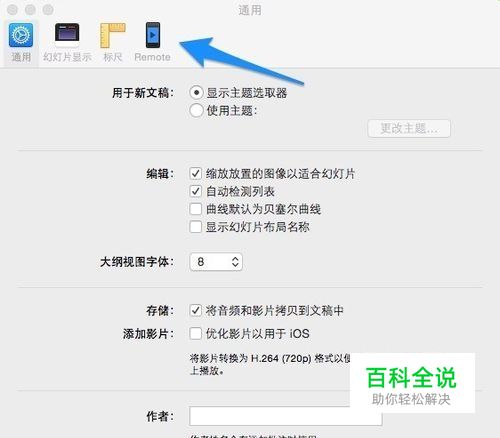This screenshot has width=500, height=438.
Task: Uncheck 将音频和影片拷贝到文稿中 checkbox
Action: pyautogui.click(x=195, y=310)
